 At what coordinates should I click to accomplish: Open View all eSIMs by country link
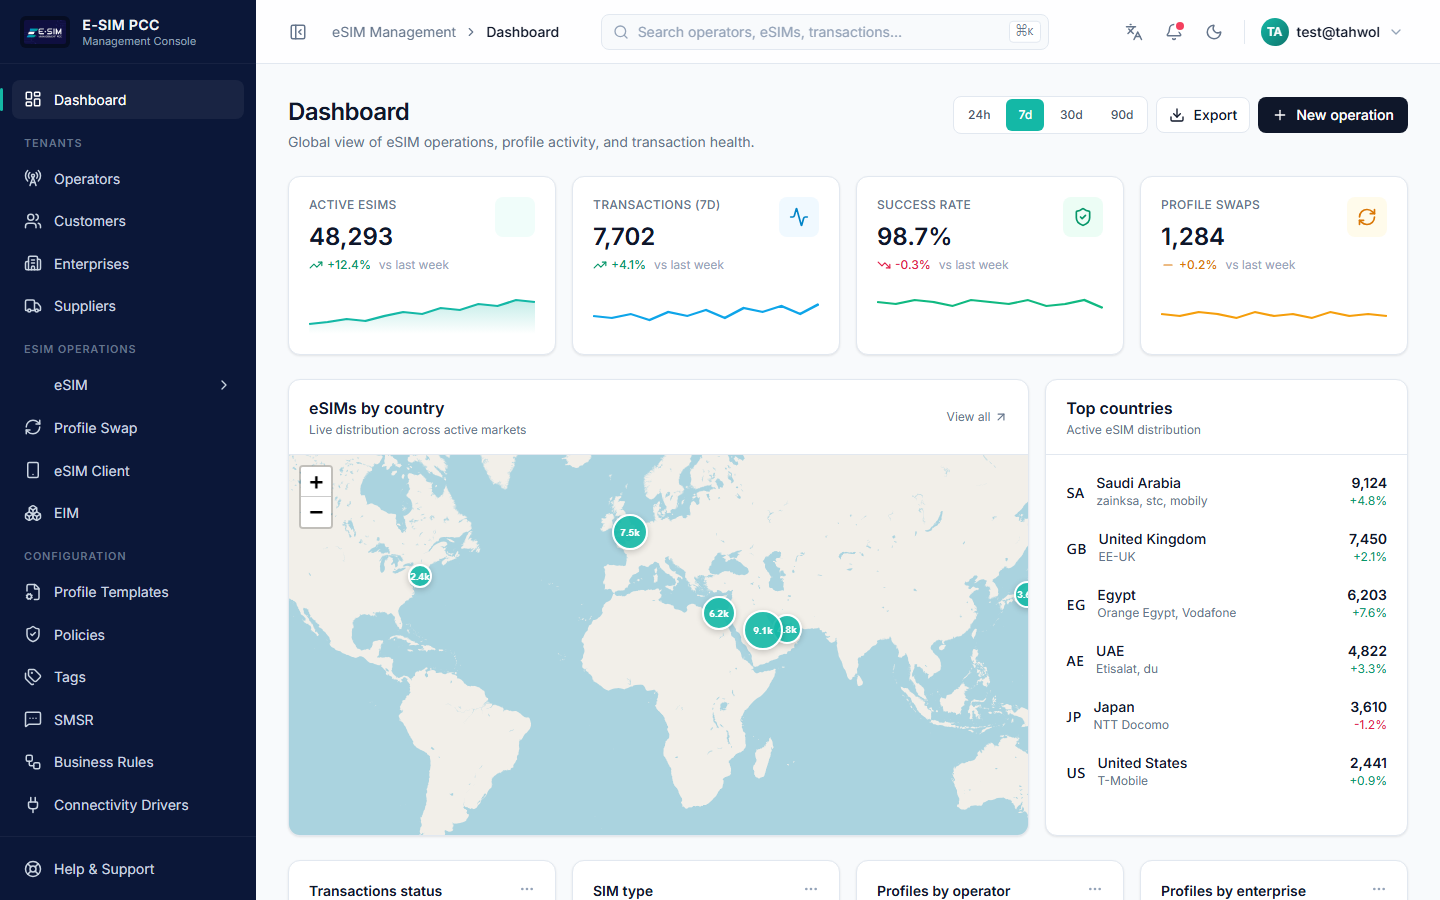tap(976, 417)
